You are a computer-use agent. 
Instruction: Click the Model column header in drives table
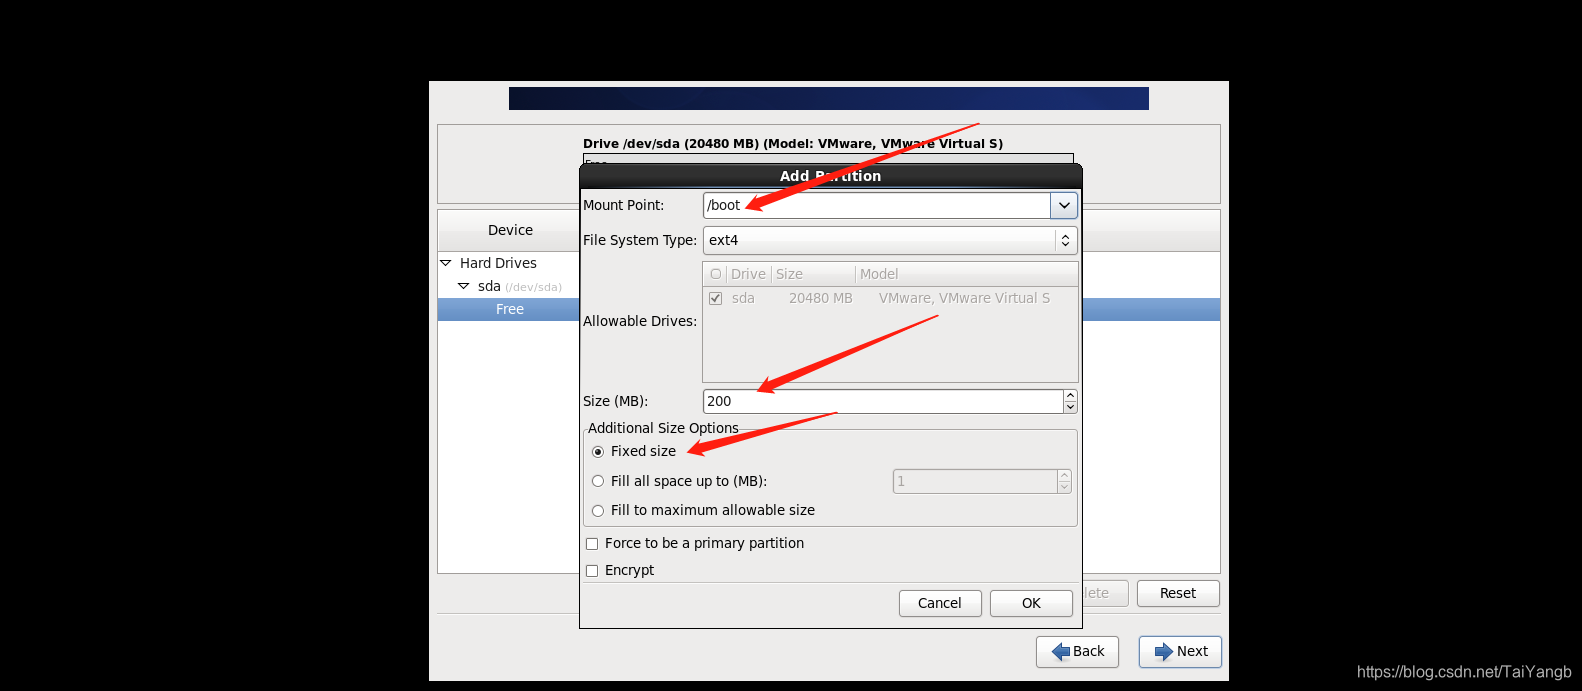(x=966, y=274)
